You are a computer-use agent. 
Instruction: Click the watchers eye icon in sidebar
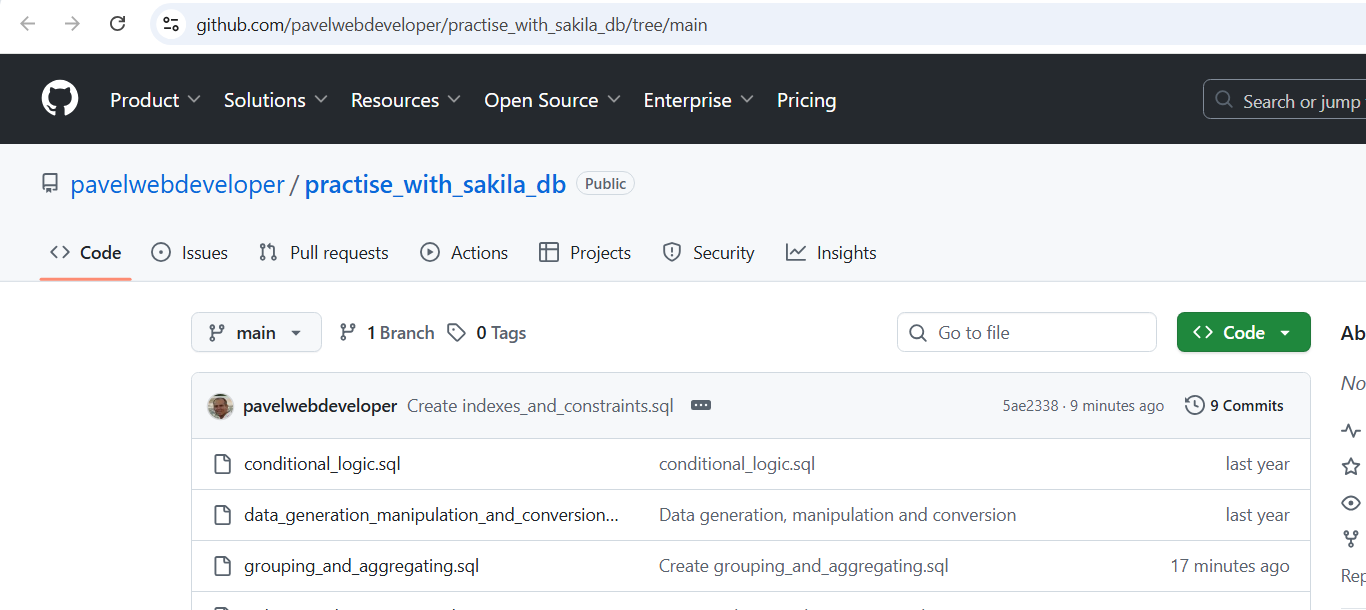pos(1351,503)
